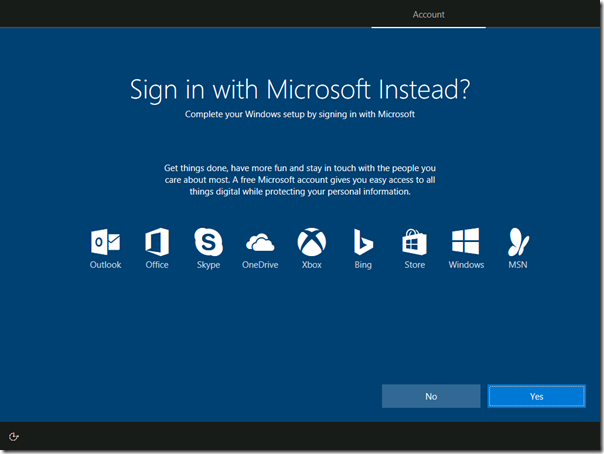
Task: Click the Store label text
Action: click(x=414, y=265)
